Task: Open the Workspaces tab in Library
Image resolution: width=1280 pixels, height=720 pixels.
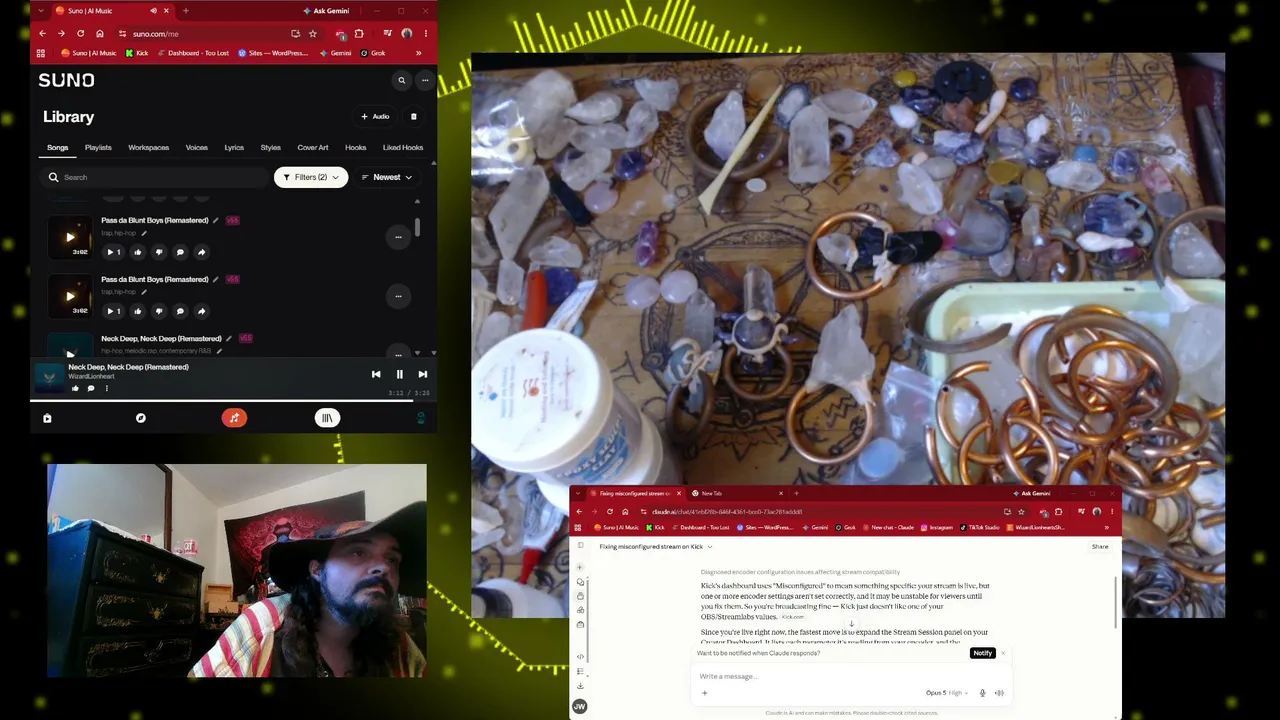Action: [x=148, y=148]
